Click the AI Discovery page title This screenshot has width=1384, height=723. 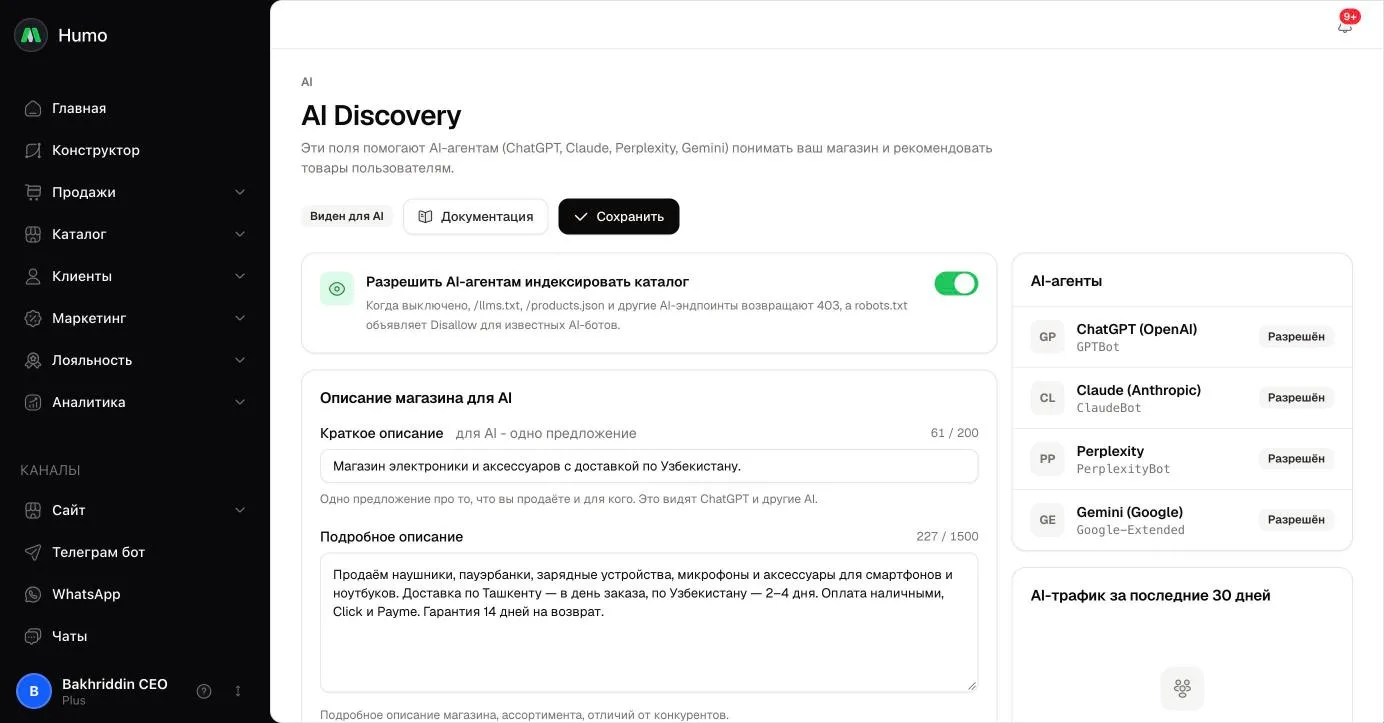coord(381,116)
